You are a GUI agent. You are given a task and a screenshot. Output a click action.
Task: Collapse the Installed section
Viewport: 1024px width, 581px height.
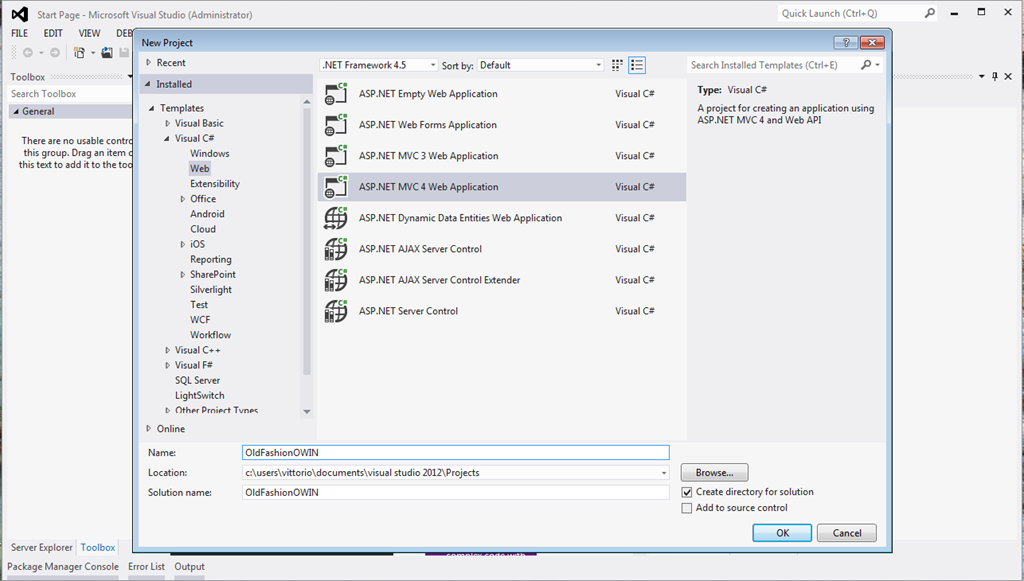point(148,84)
